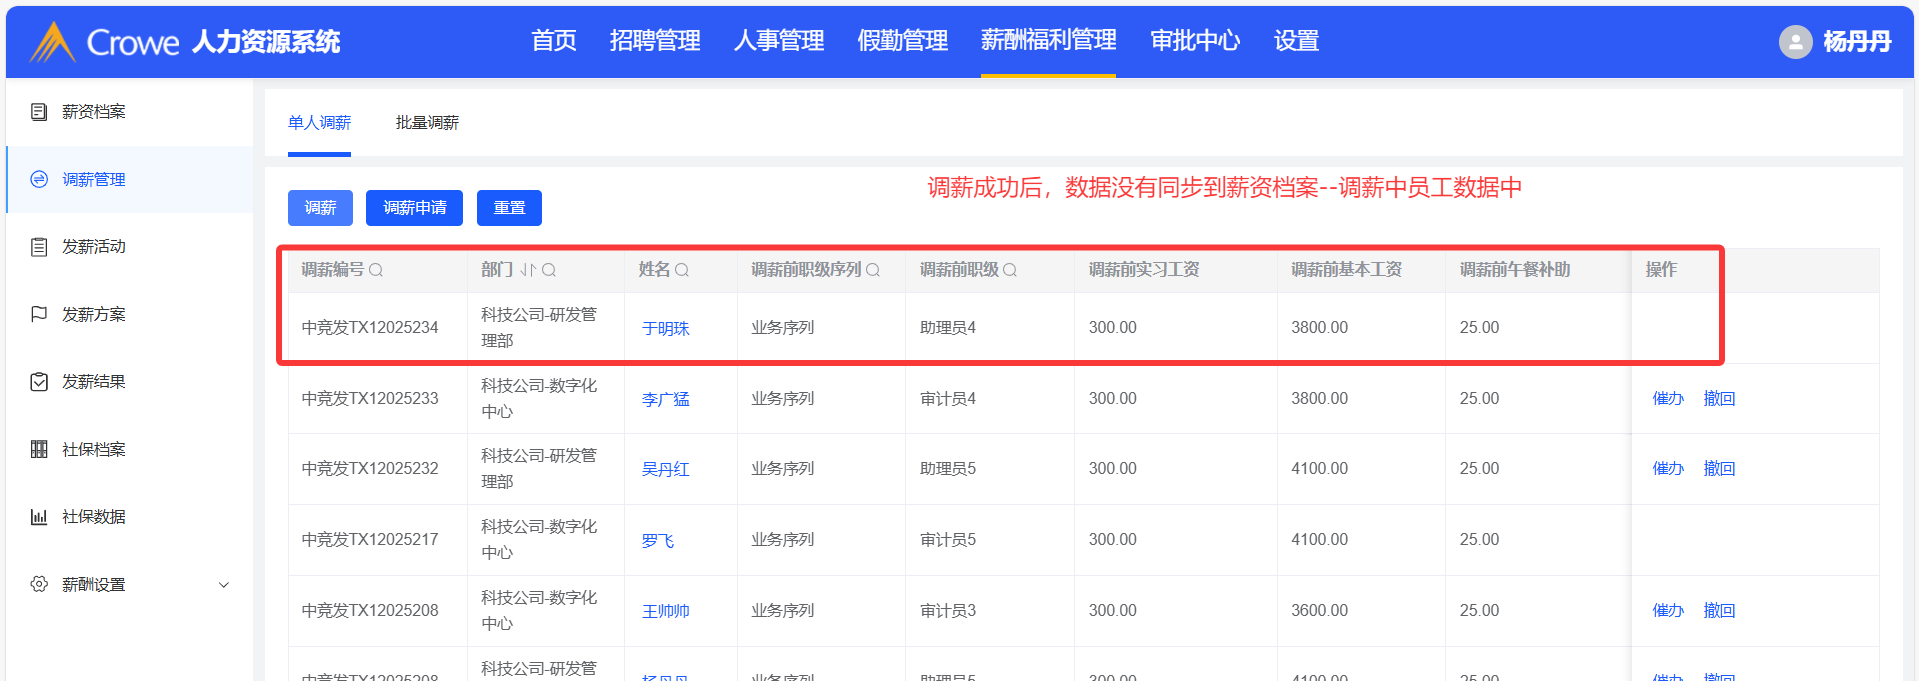Click search icon in 调薪前职级 header
Screen dimensions: 1919x681
(x=1010, y=270)
